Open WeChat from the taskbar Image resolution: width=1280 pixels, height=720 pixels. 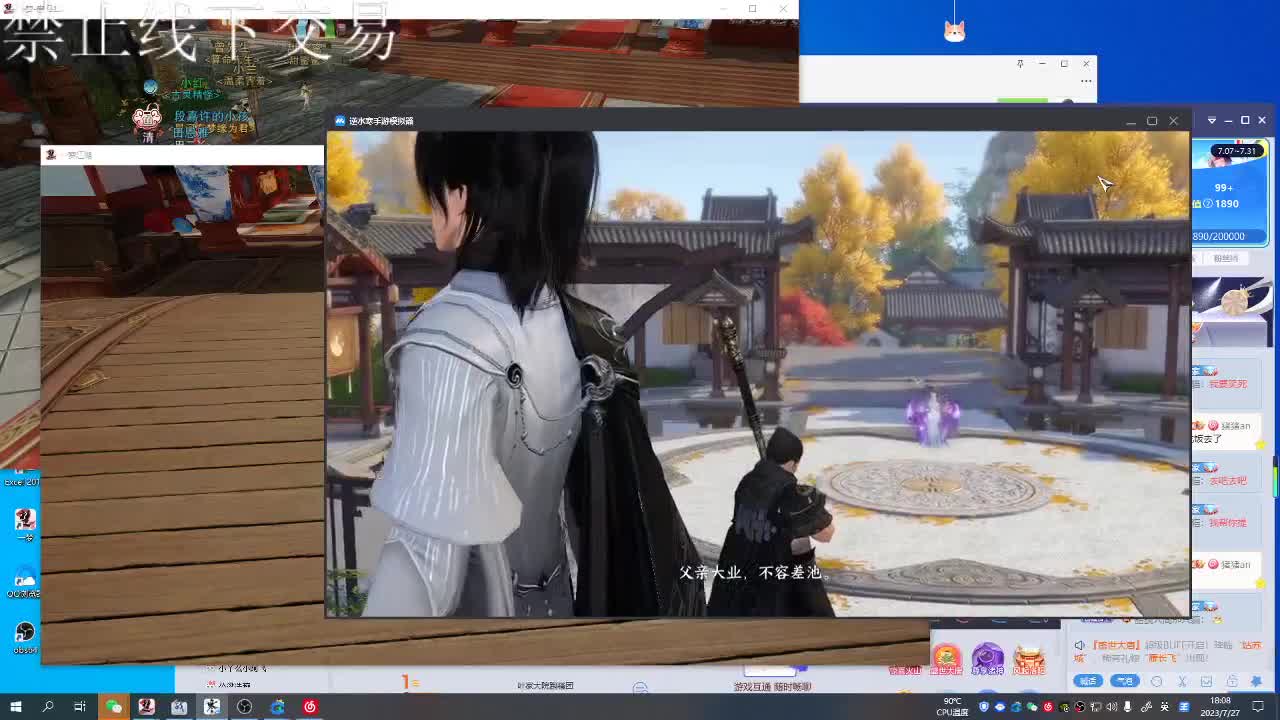click(x=114, y=707)
